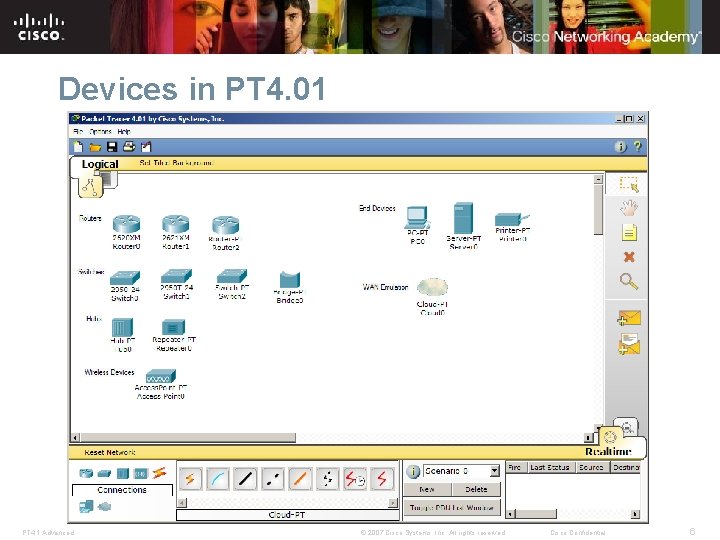Select the Bridge-PT Bridge0 device

(290, 280)
